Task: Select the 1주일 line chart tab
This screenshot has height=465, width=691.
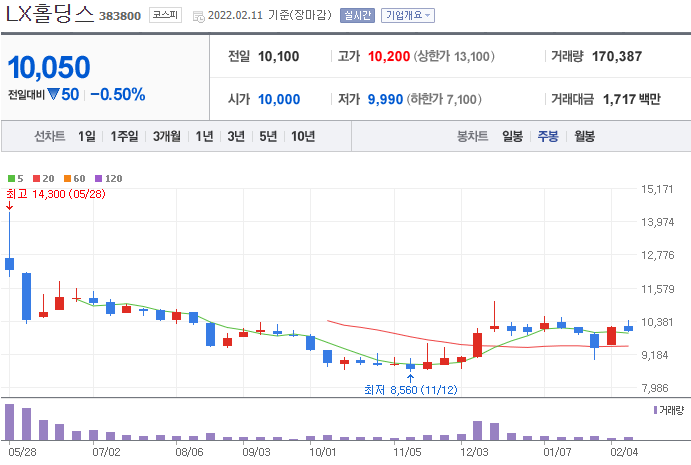Action: [124, 136]
